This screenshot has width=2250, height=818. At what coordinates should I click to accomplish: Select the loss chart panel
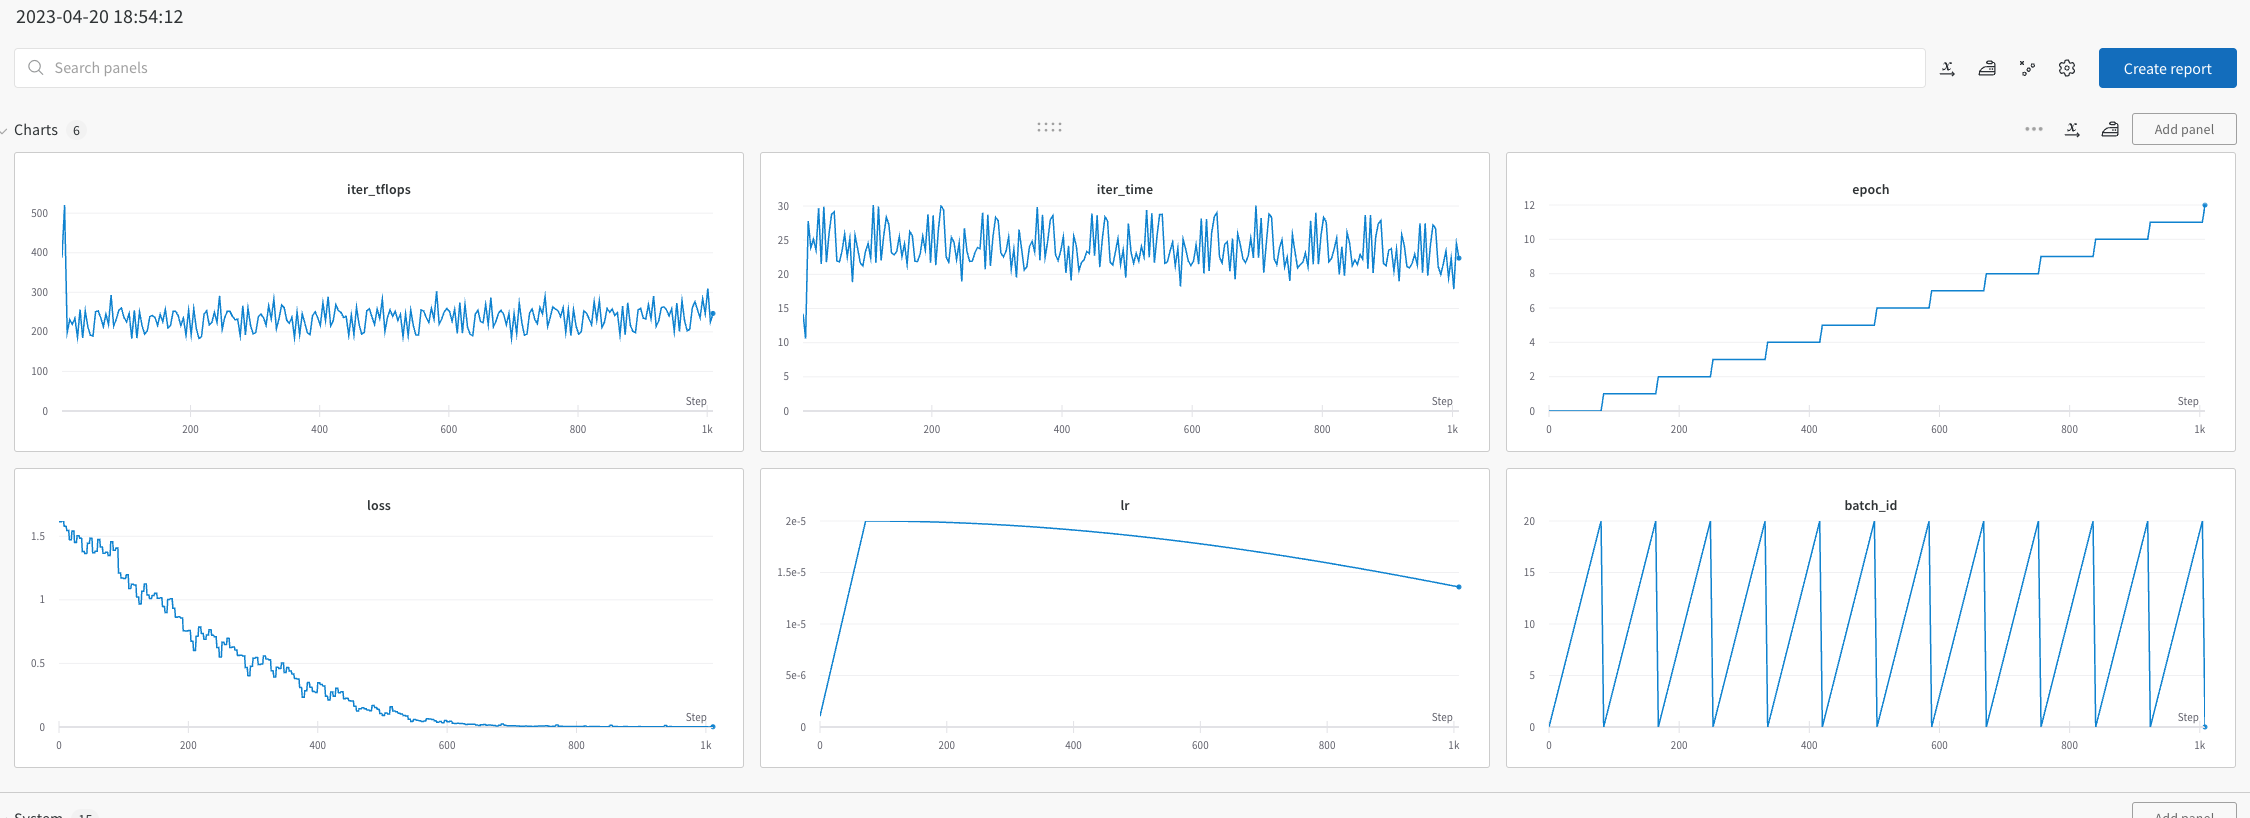(379, 618)
